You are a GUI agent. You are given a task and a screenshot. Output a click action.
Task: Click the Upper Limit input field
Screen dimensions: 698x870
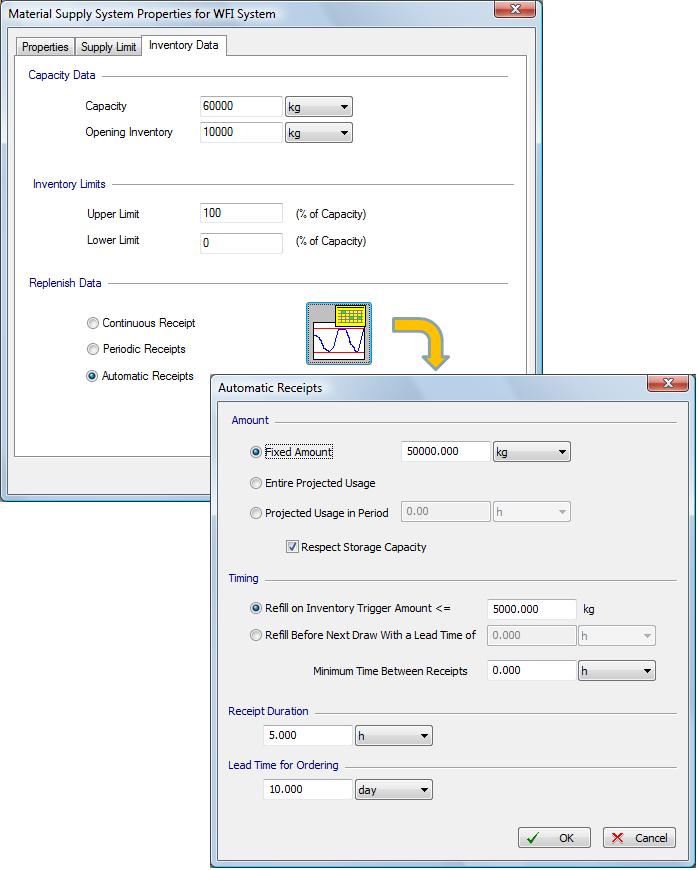(x=241, y=213)
